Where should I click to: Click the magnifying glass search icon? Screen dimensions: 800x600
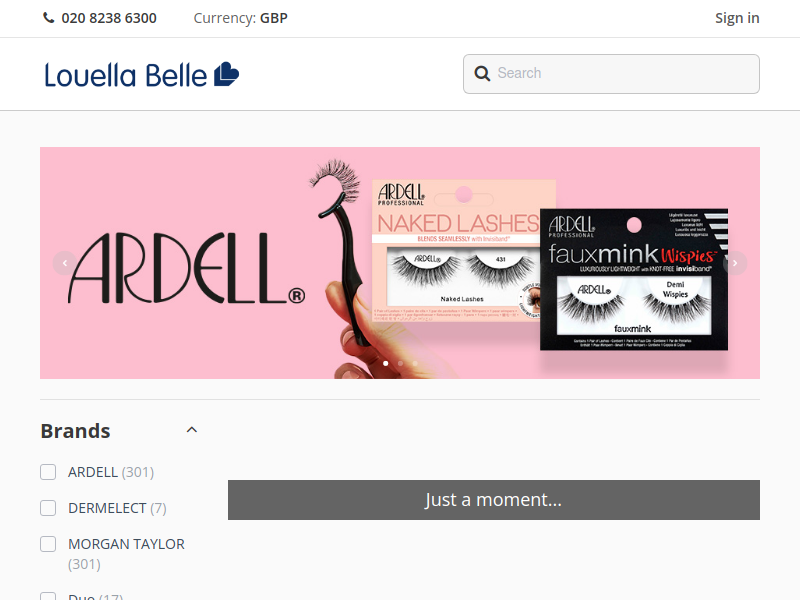(482, 73)
